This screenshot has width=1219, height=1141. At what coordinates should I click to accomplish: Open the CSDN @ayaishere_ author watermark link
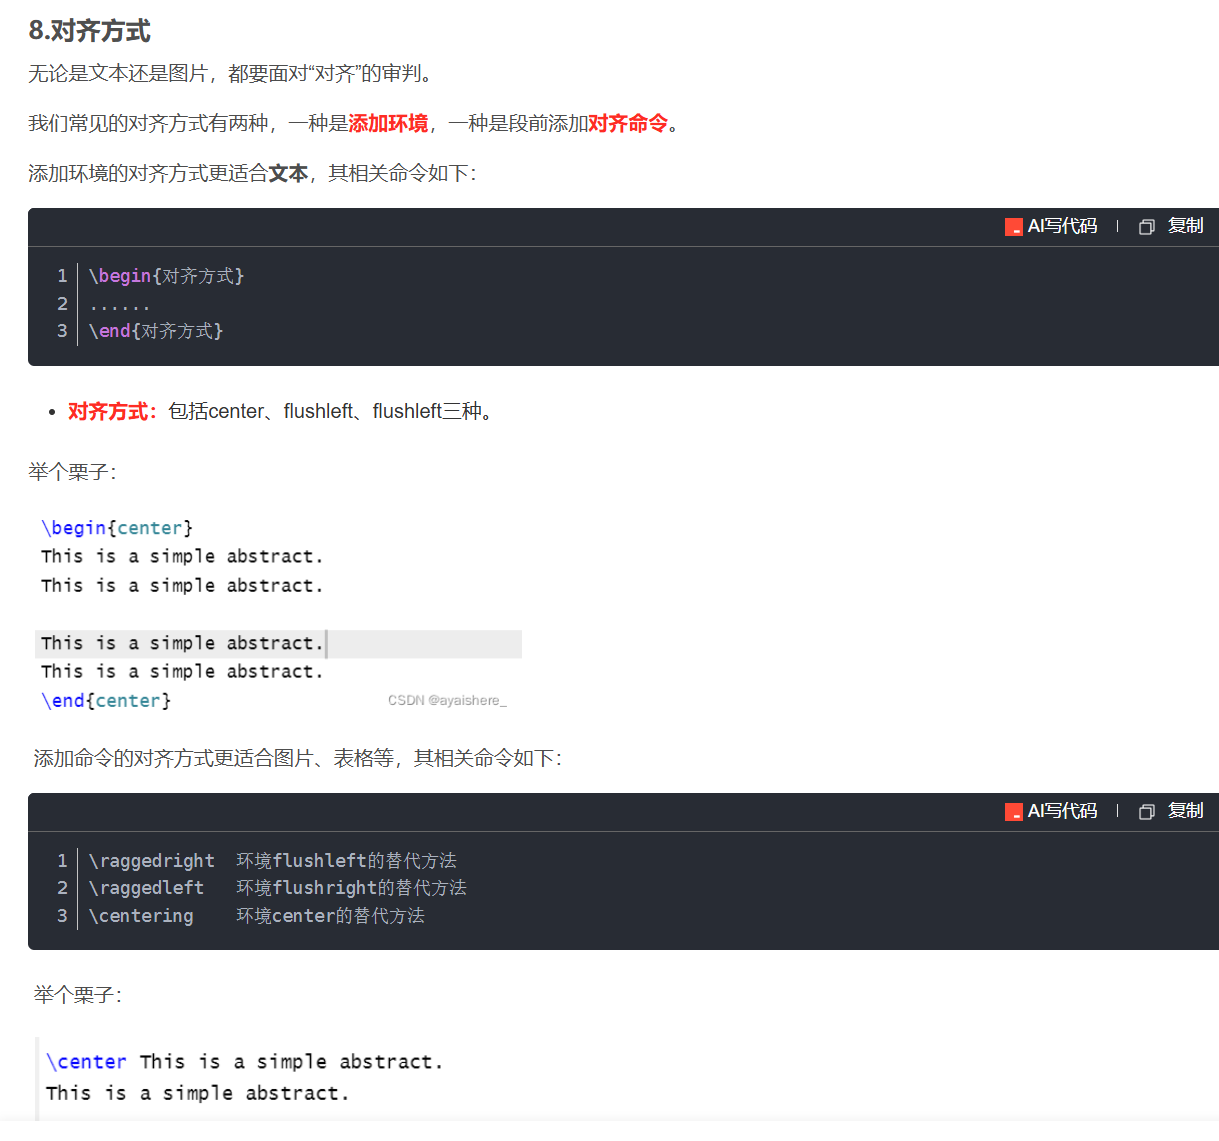pyautogui.click(x=447, y=700)
